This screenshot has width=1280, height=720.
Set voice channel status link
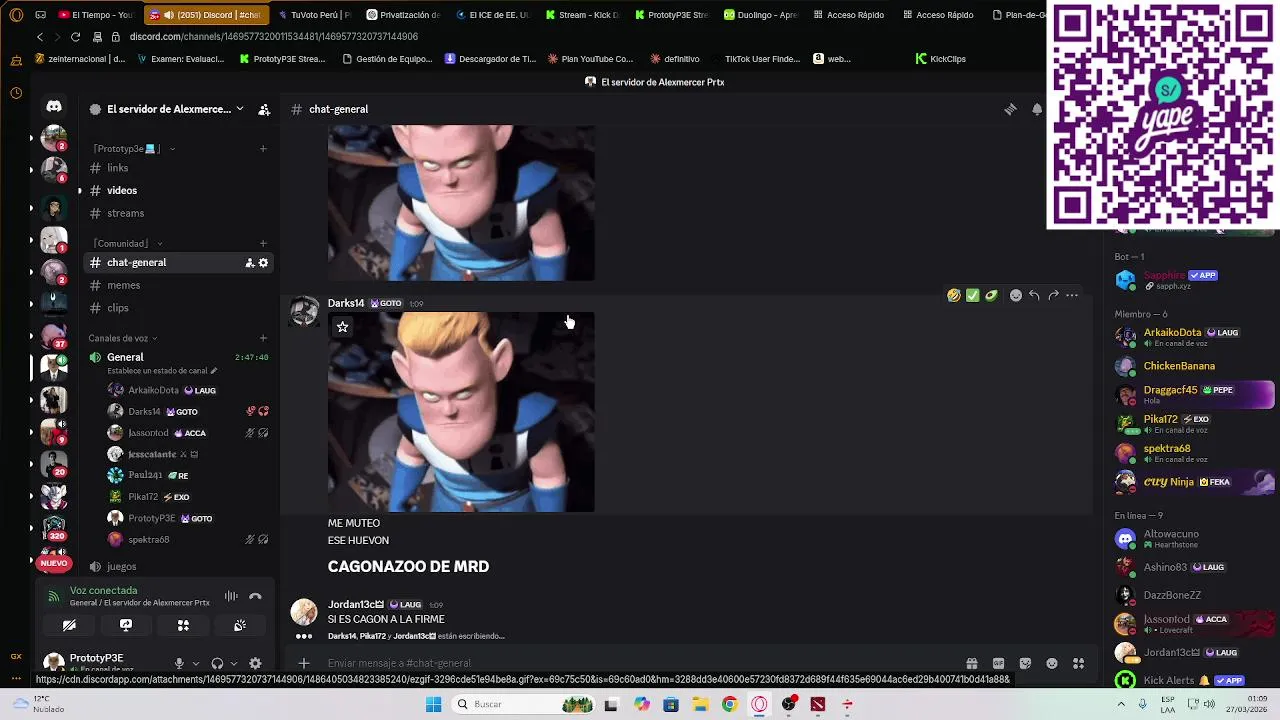tap(162, 371)
